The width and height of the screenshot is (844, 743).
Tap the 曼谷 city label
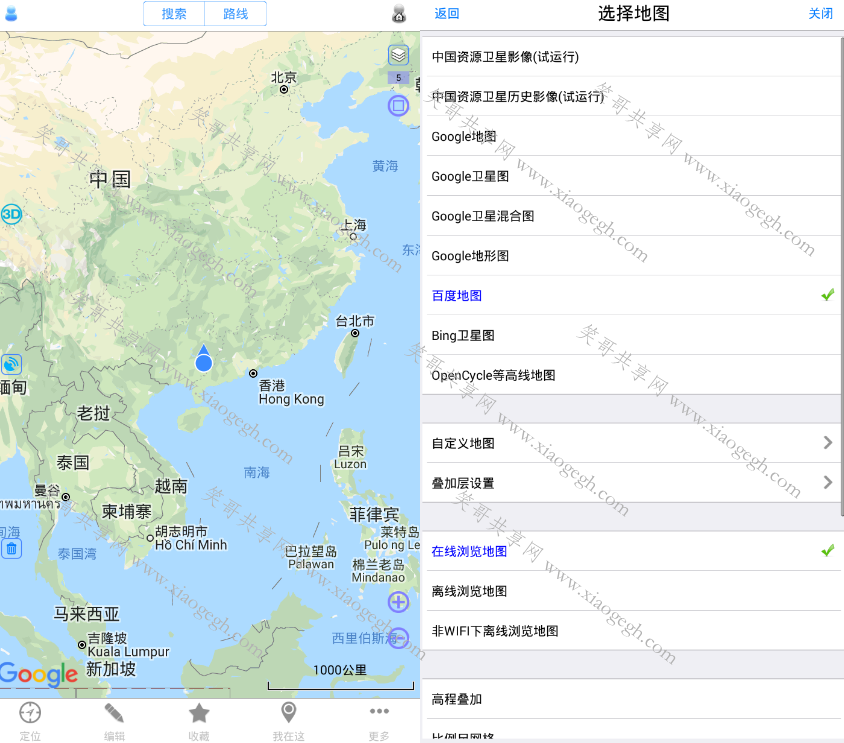(47, 490)
